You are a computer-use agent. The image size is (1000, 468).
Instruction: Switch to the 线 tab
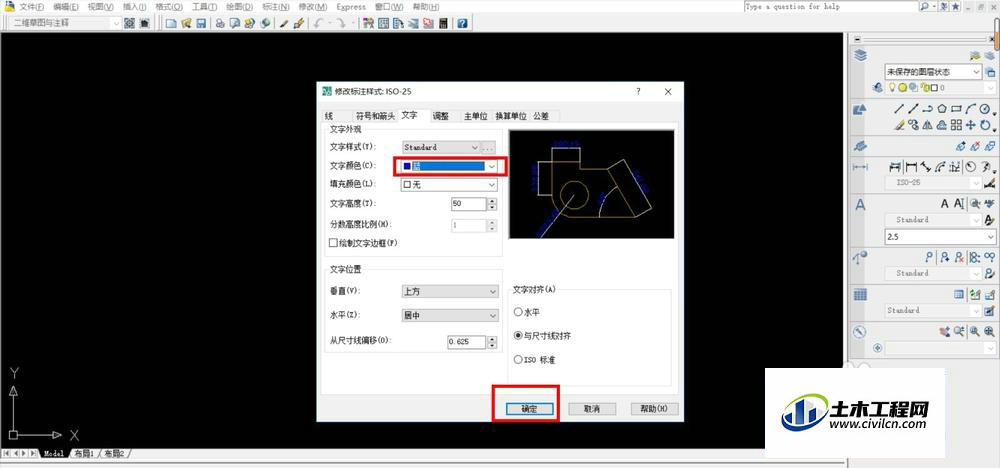[329, 116]
